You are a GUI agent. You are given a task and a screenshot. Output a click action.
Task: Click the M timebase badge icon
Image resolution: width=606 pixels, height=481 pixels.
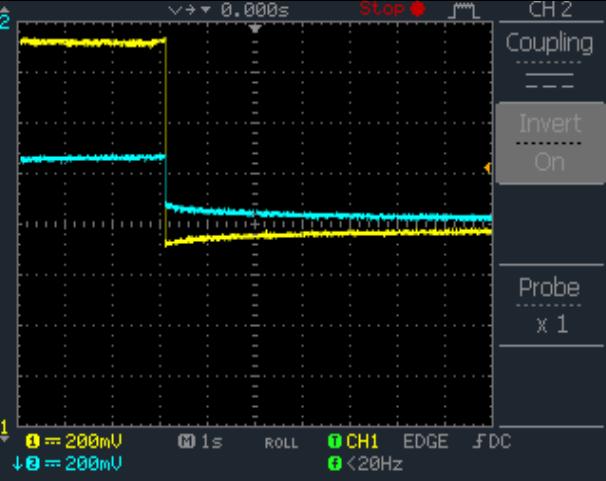[x=186, y=441]
